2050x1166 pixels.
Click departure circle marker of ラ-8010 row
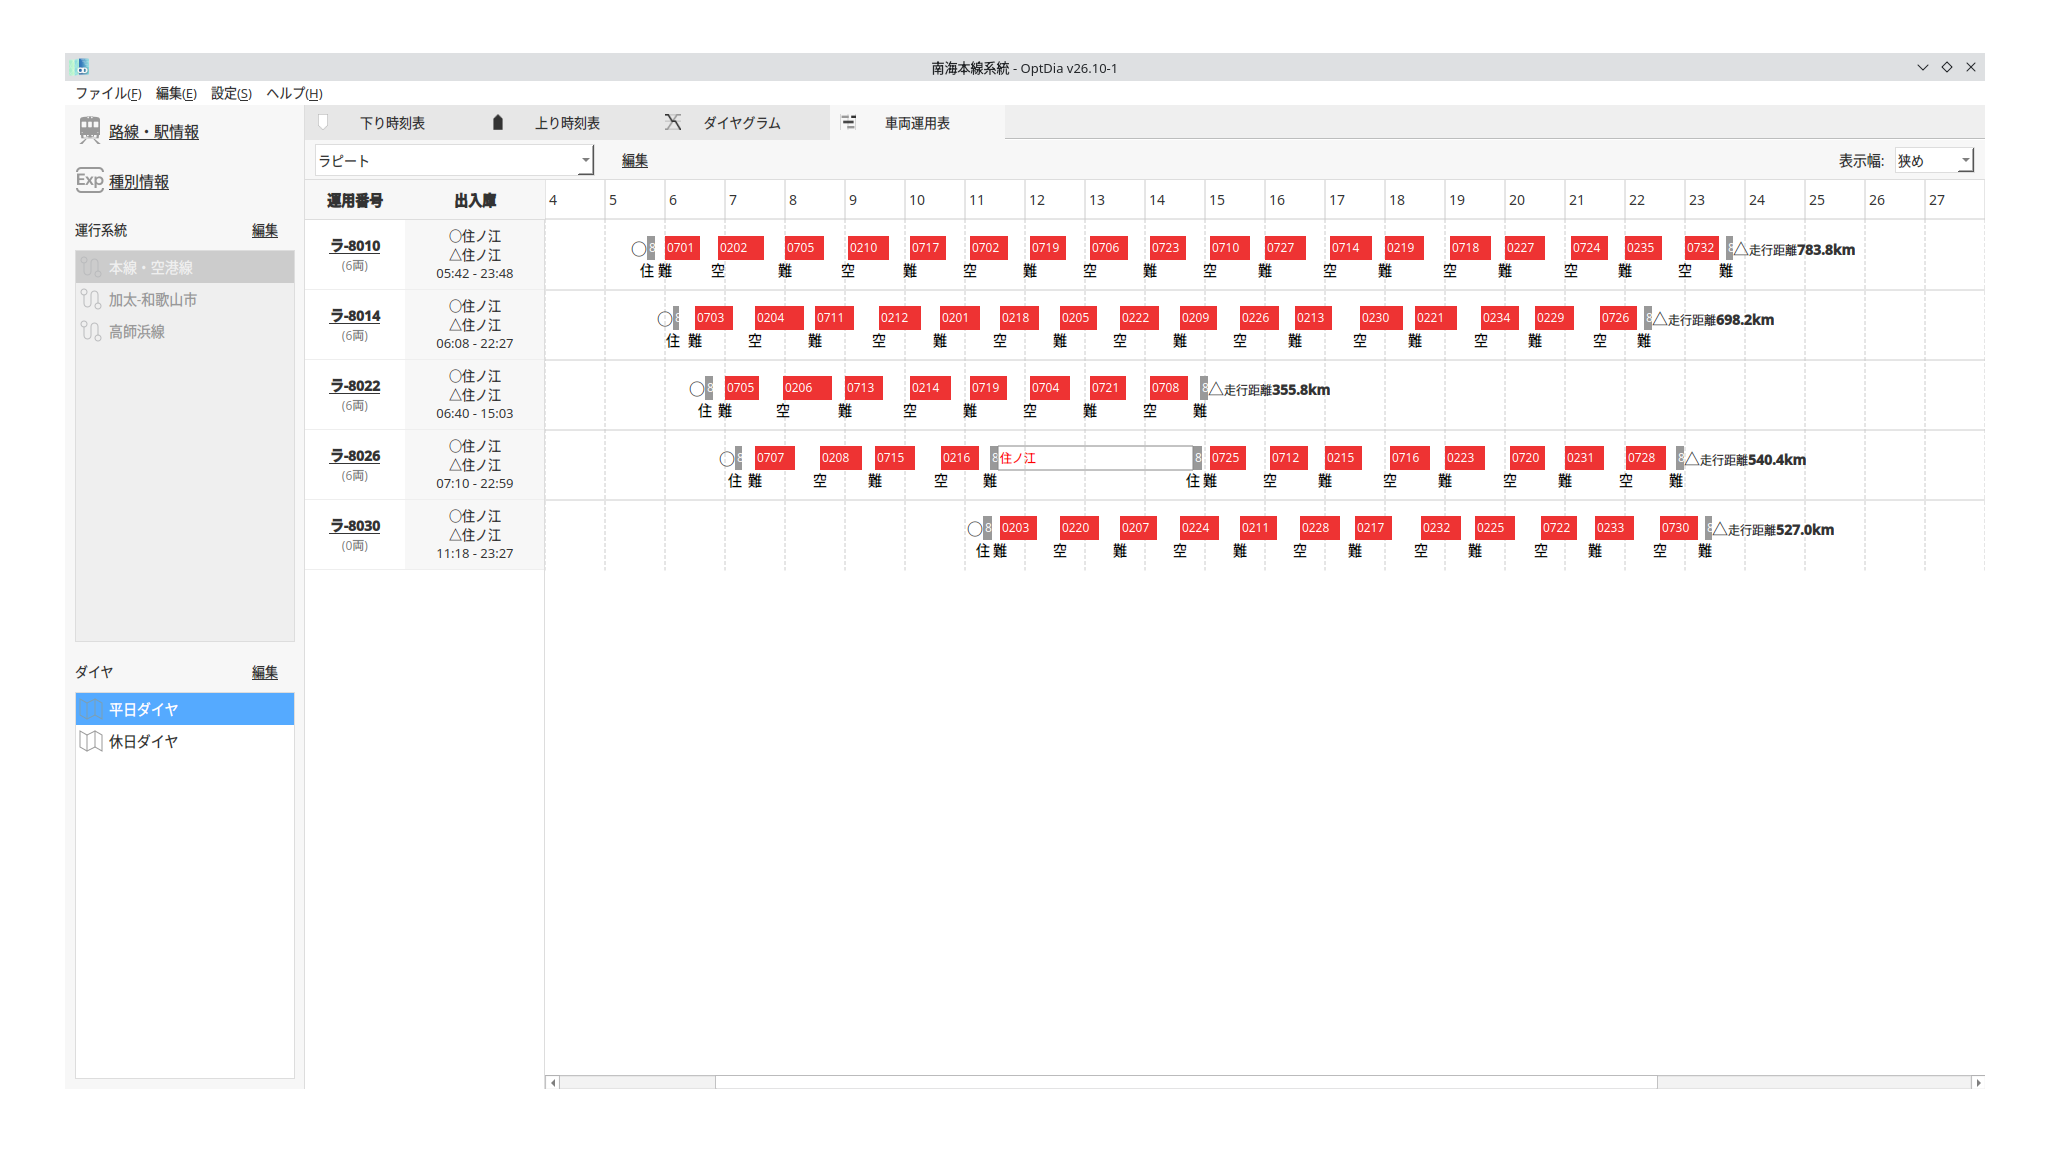click(639, 249)
